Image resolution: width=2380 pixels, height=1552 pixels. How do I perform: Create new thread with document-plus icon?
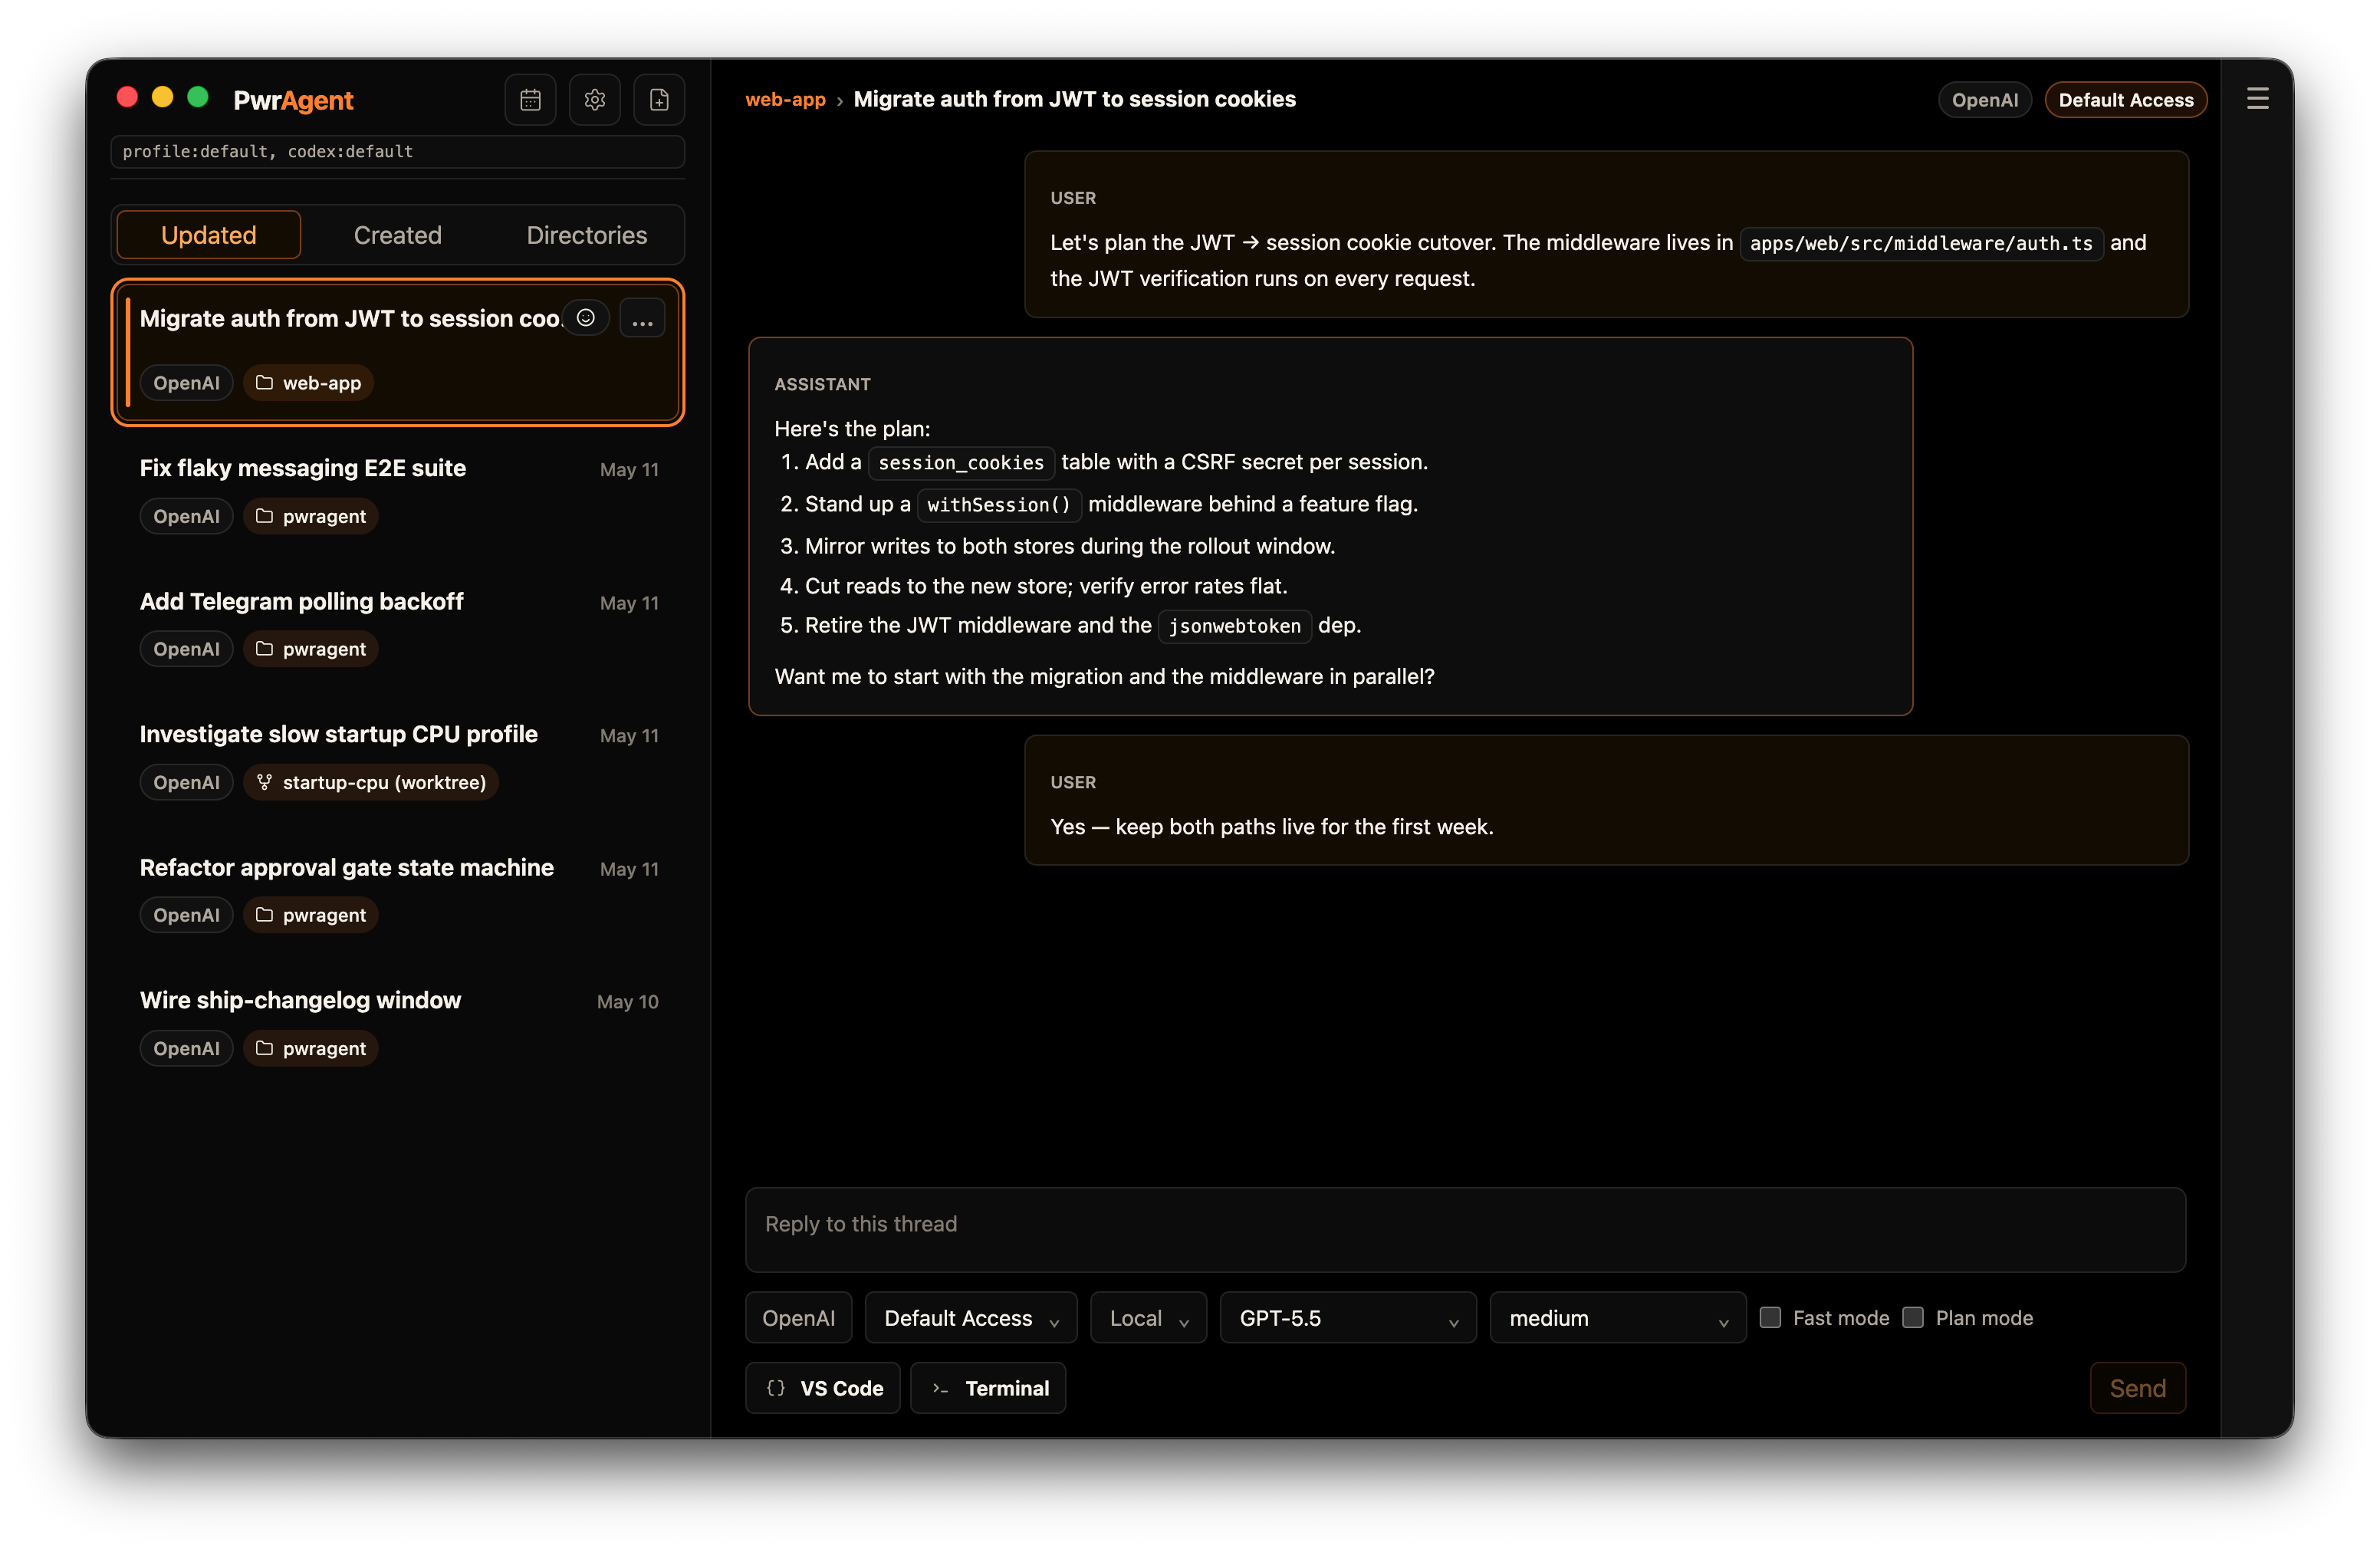[x=659, y=100]
